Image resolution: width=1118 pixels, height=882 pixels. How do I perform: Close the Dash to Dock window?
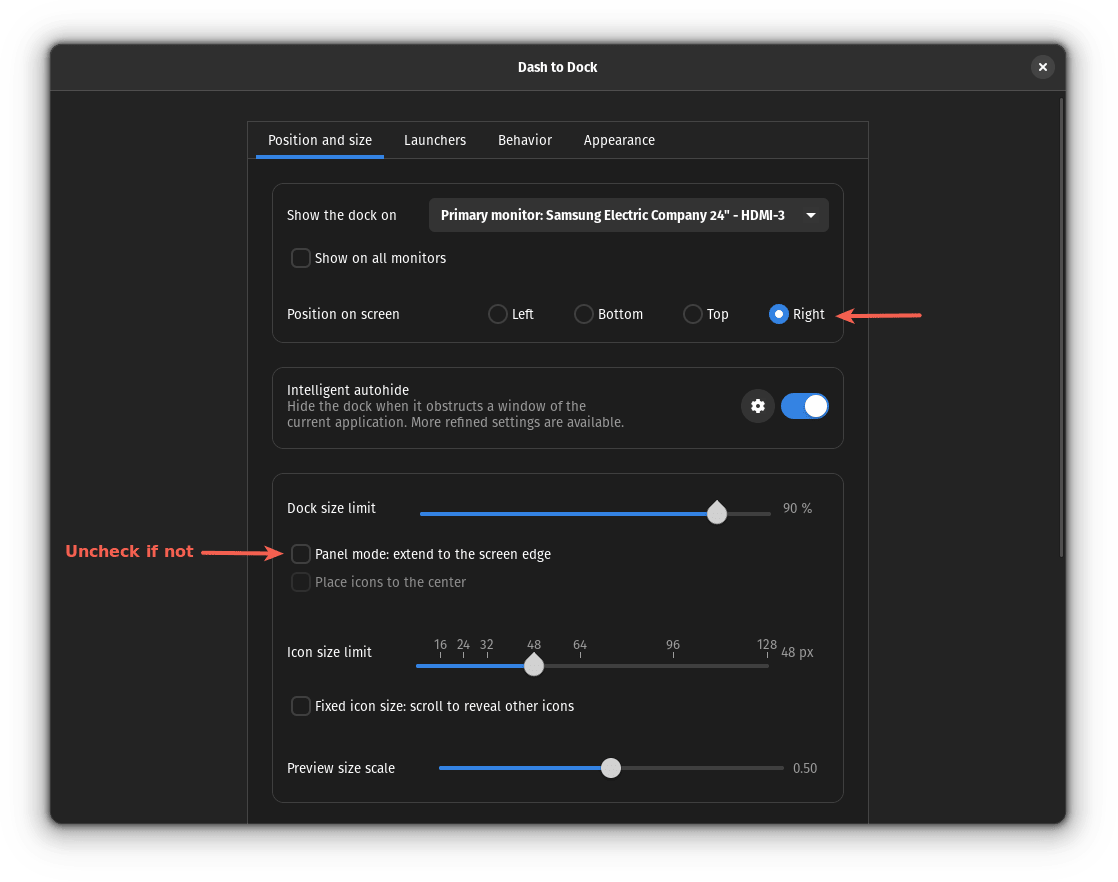1042,67
